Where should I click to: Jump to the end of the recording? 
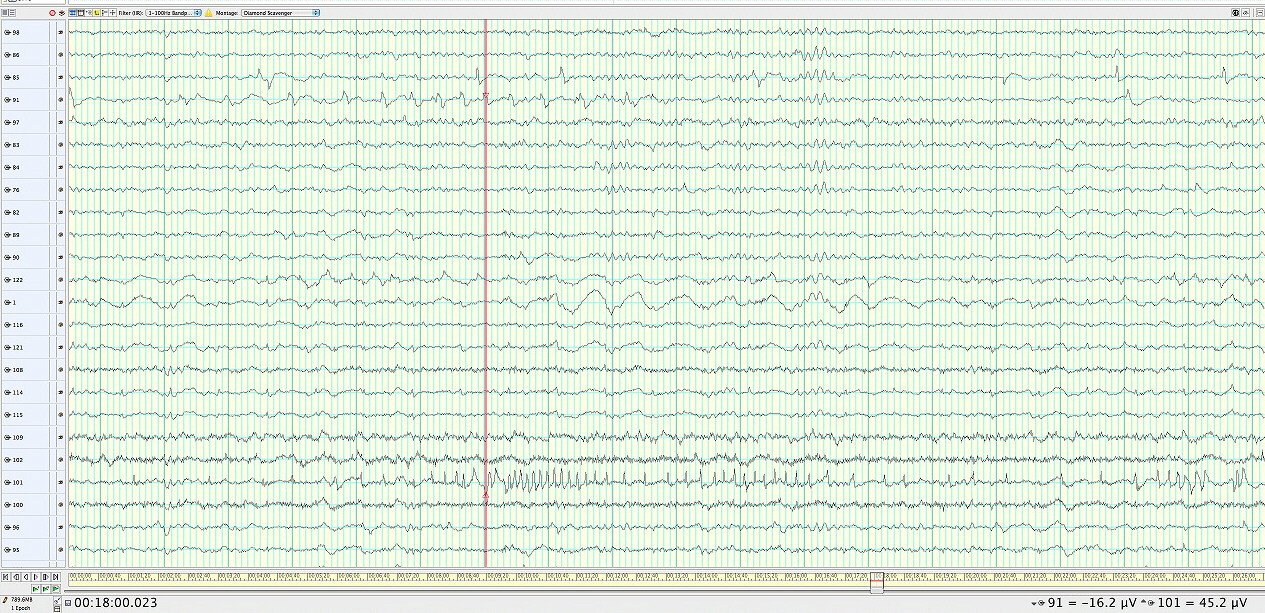coord(58,577)
